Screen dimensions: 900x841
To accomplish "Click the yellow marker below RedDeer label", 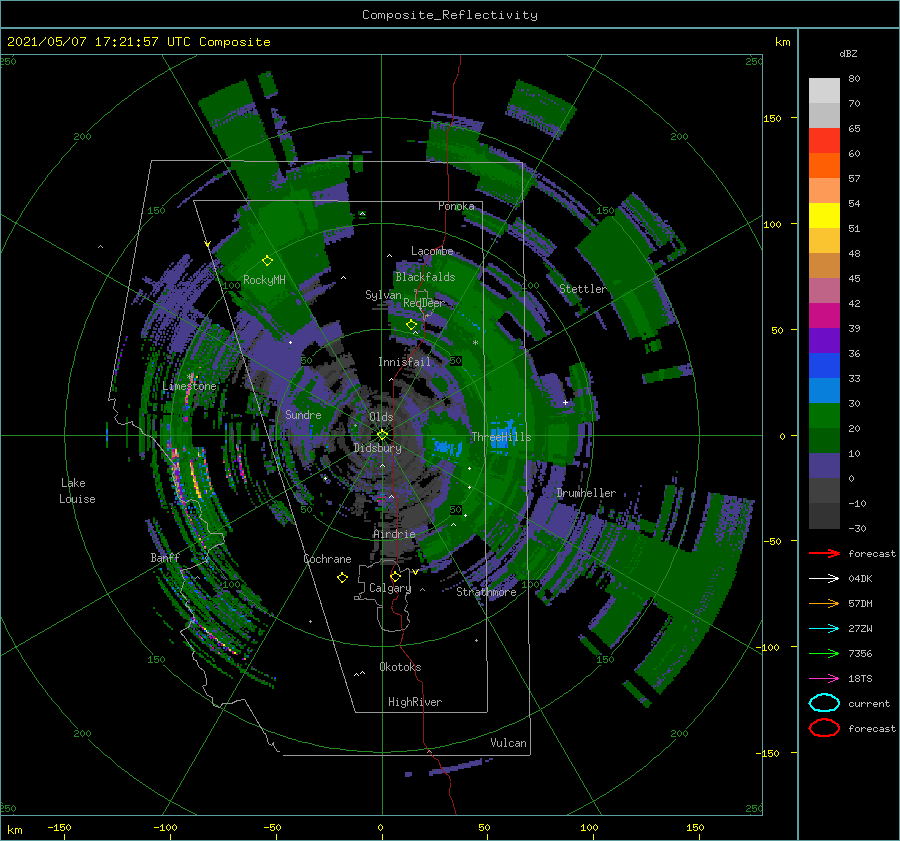I will click(411, 325).
